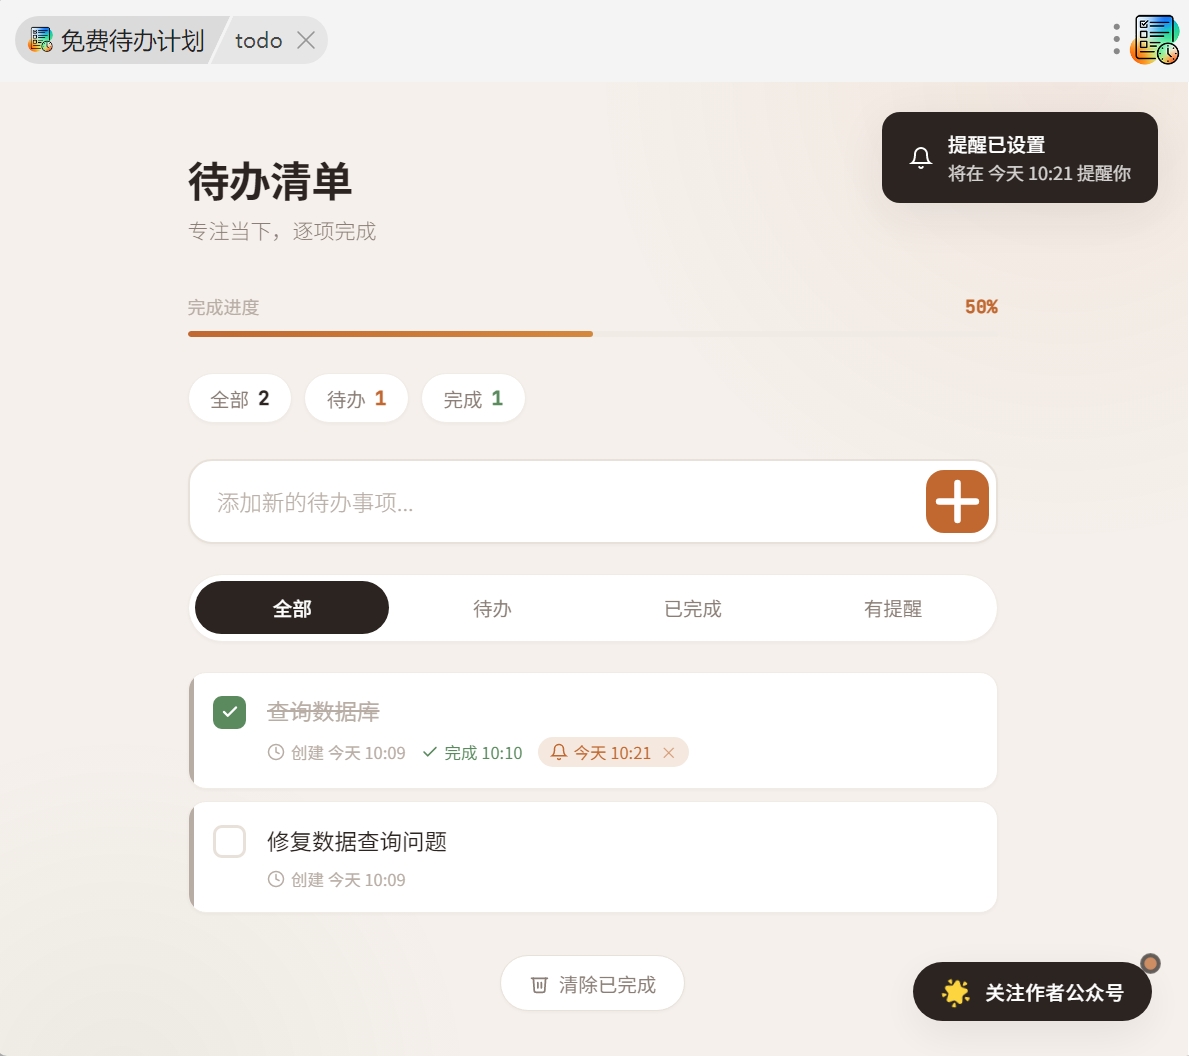Switch to the 待办 filter tab
The image size is (1189, 1056).
[492, 608]
